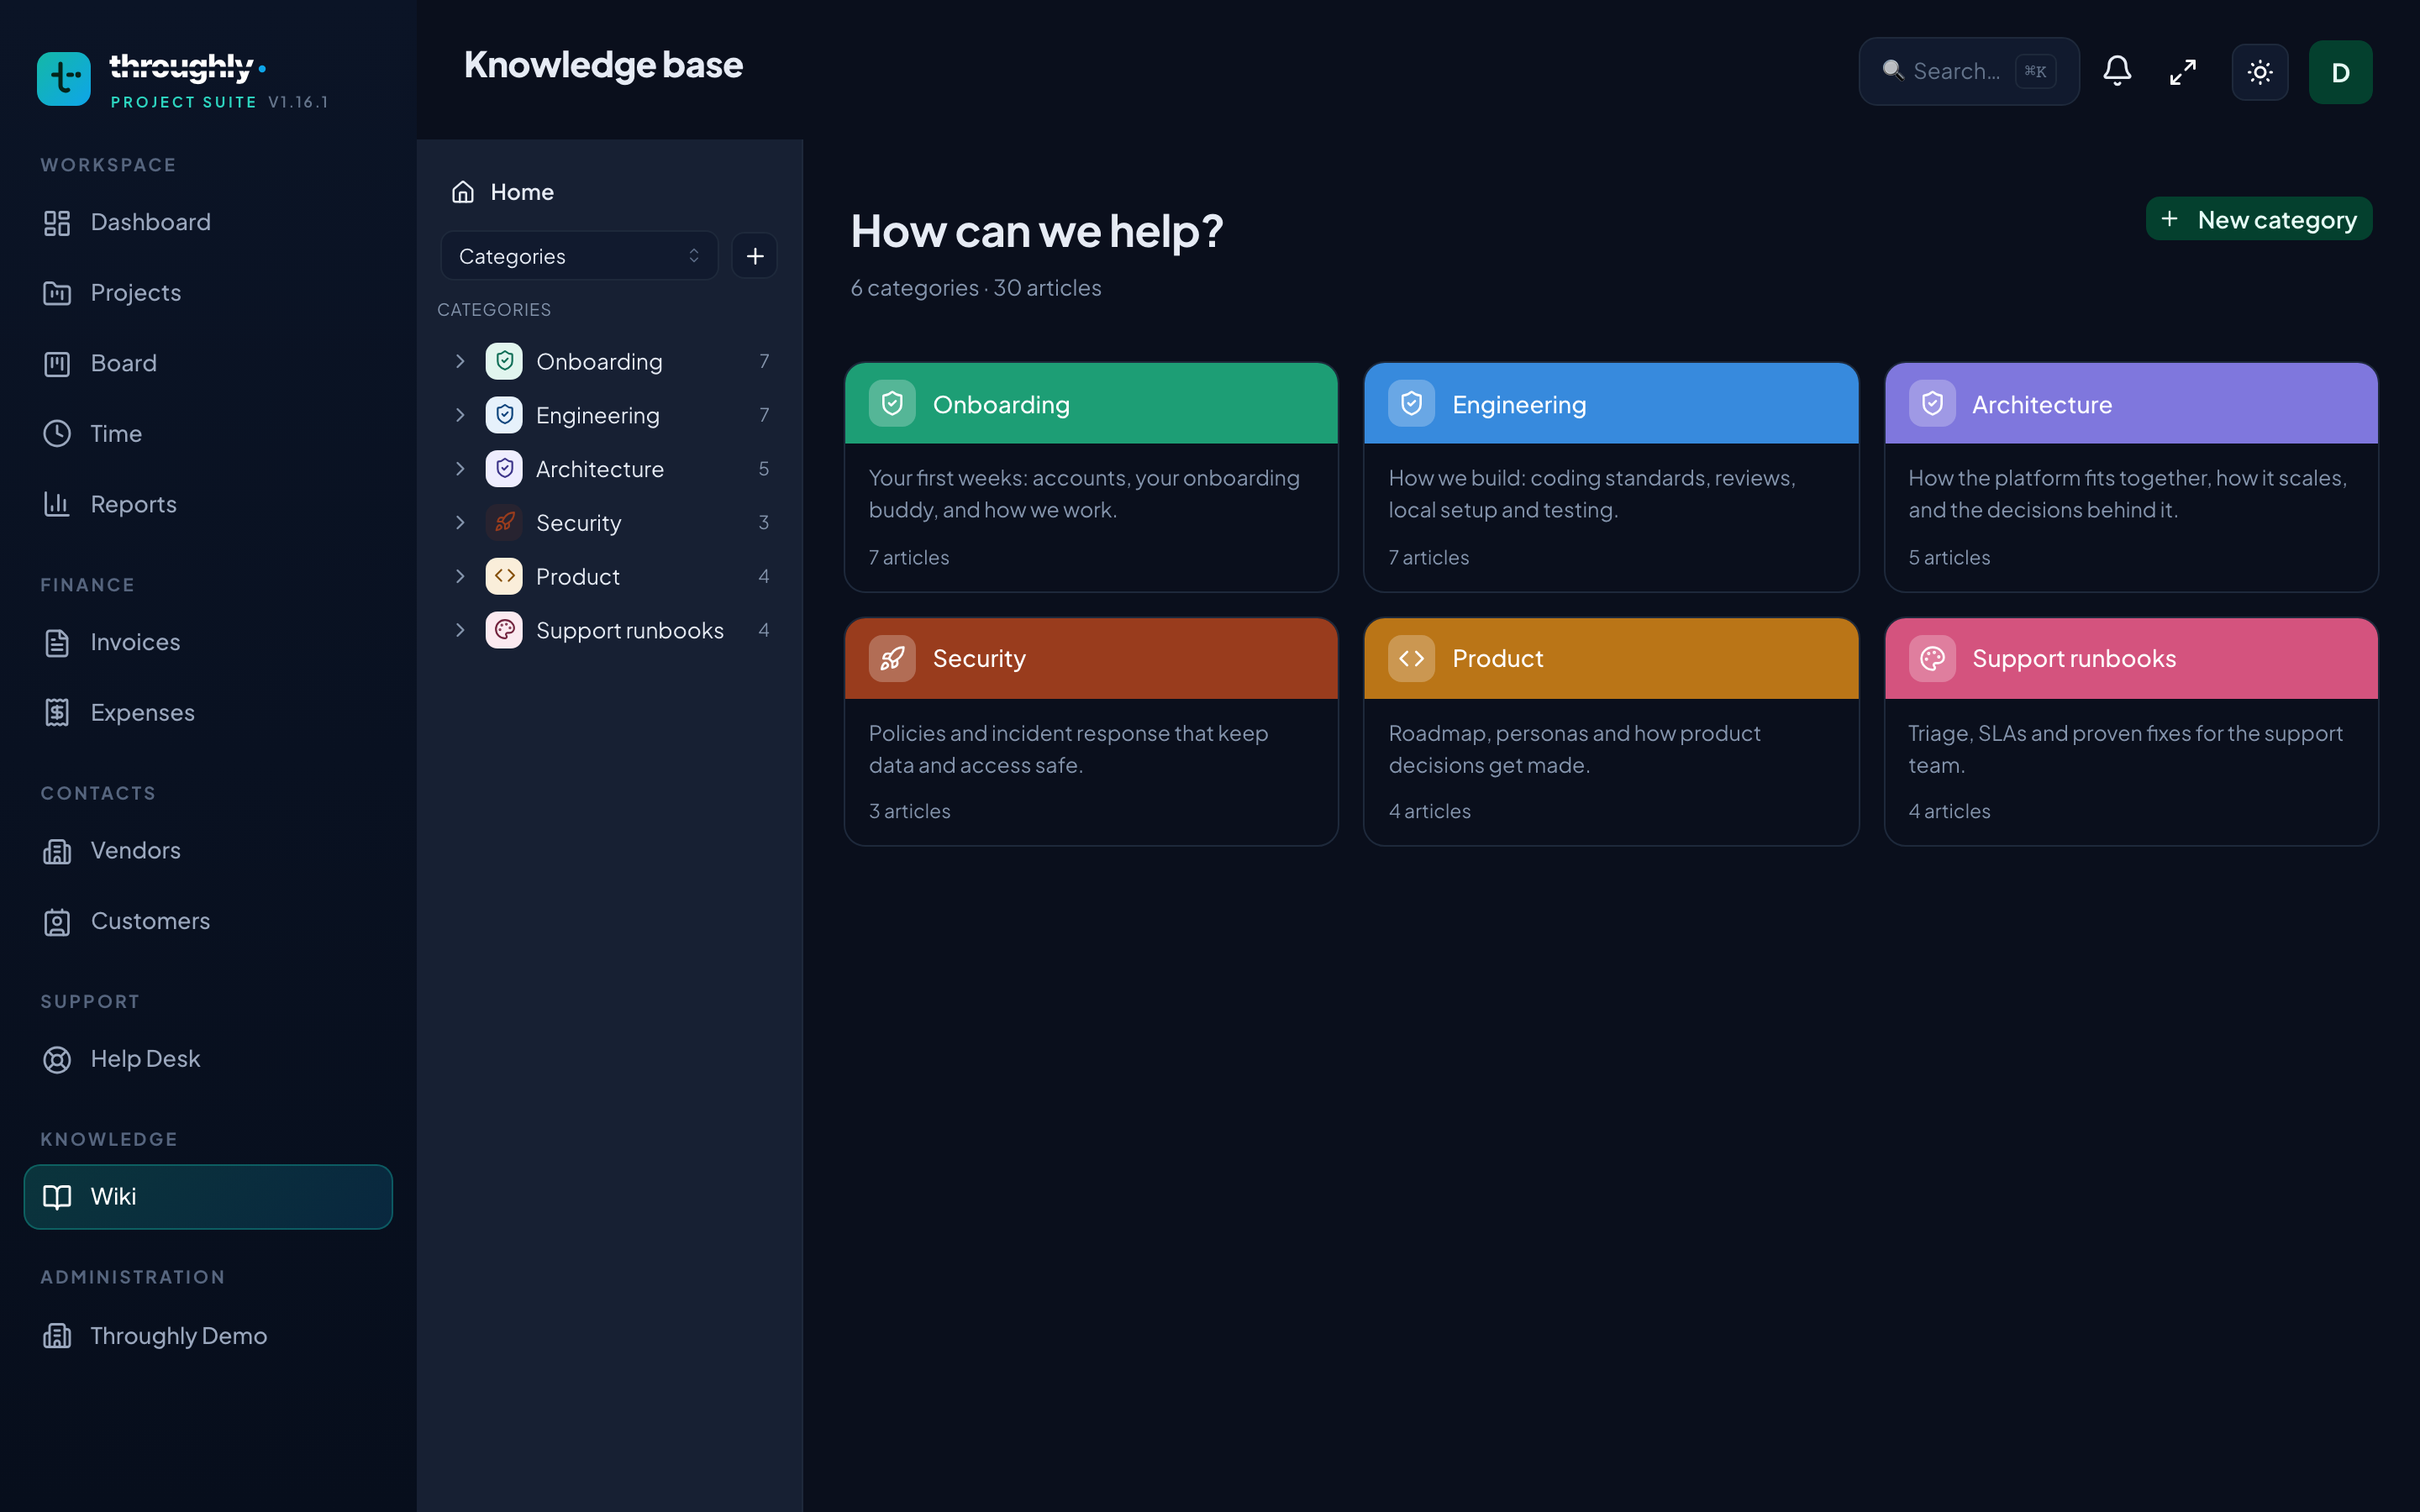The width and height of the screenshot is (2420, 1512).
Task: Expand the Engineering tree chevron
Action: click(x=460, y=415)
